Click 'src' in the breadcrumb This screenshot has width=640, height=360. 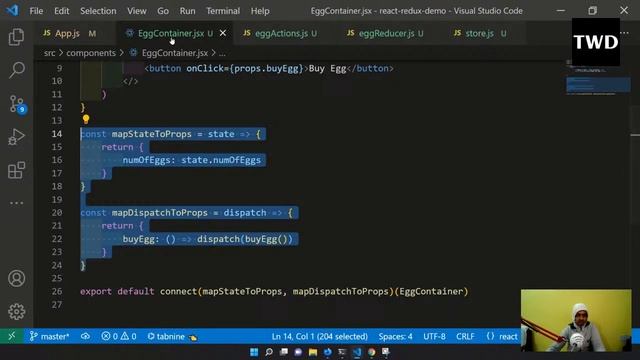pyautogui.click(x=49, y=53)
